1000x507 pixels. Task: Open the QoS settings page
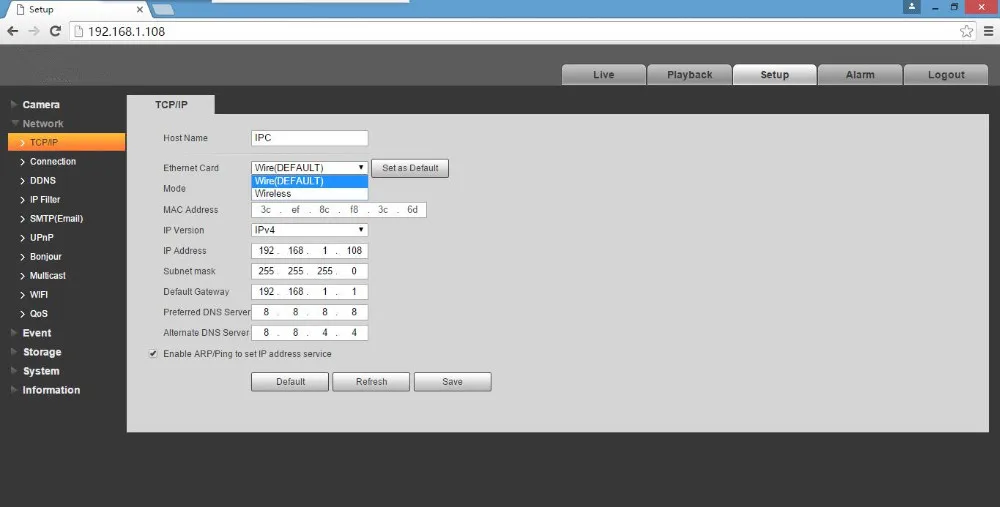click(x=38, y=314)
